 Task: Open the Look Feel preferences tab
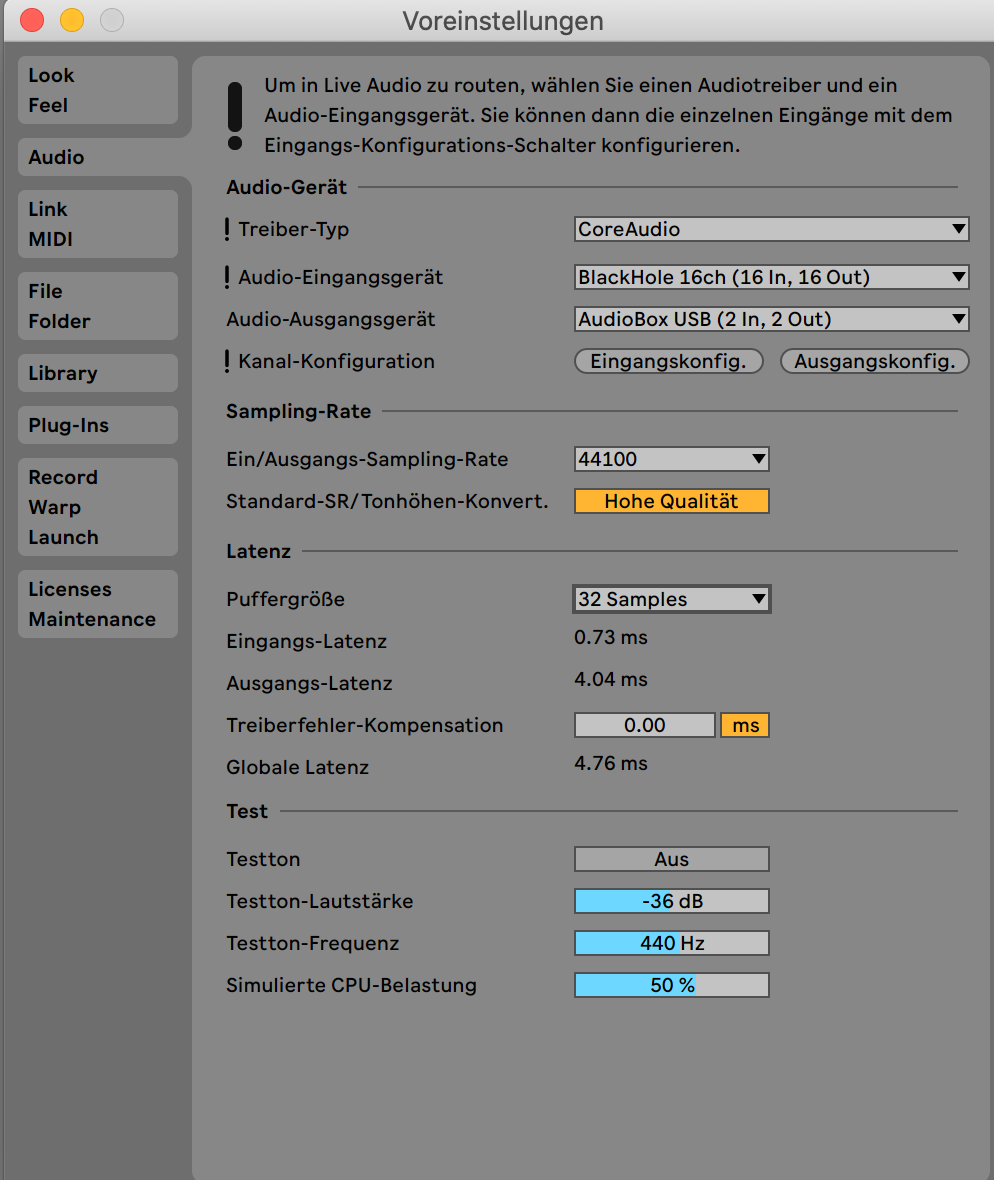tap(97, 90)
